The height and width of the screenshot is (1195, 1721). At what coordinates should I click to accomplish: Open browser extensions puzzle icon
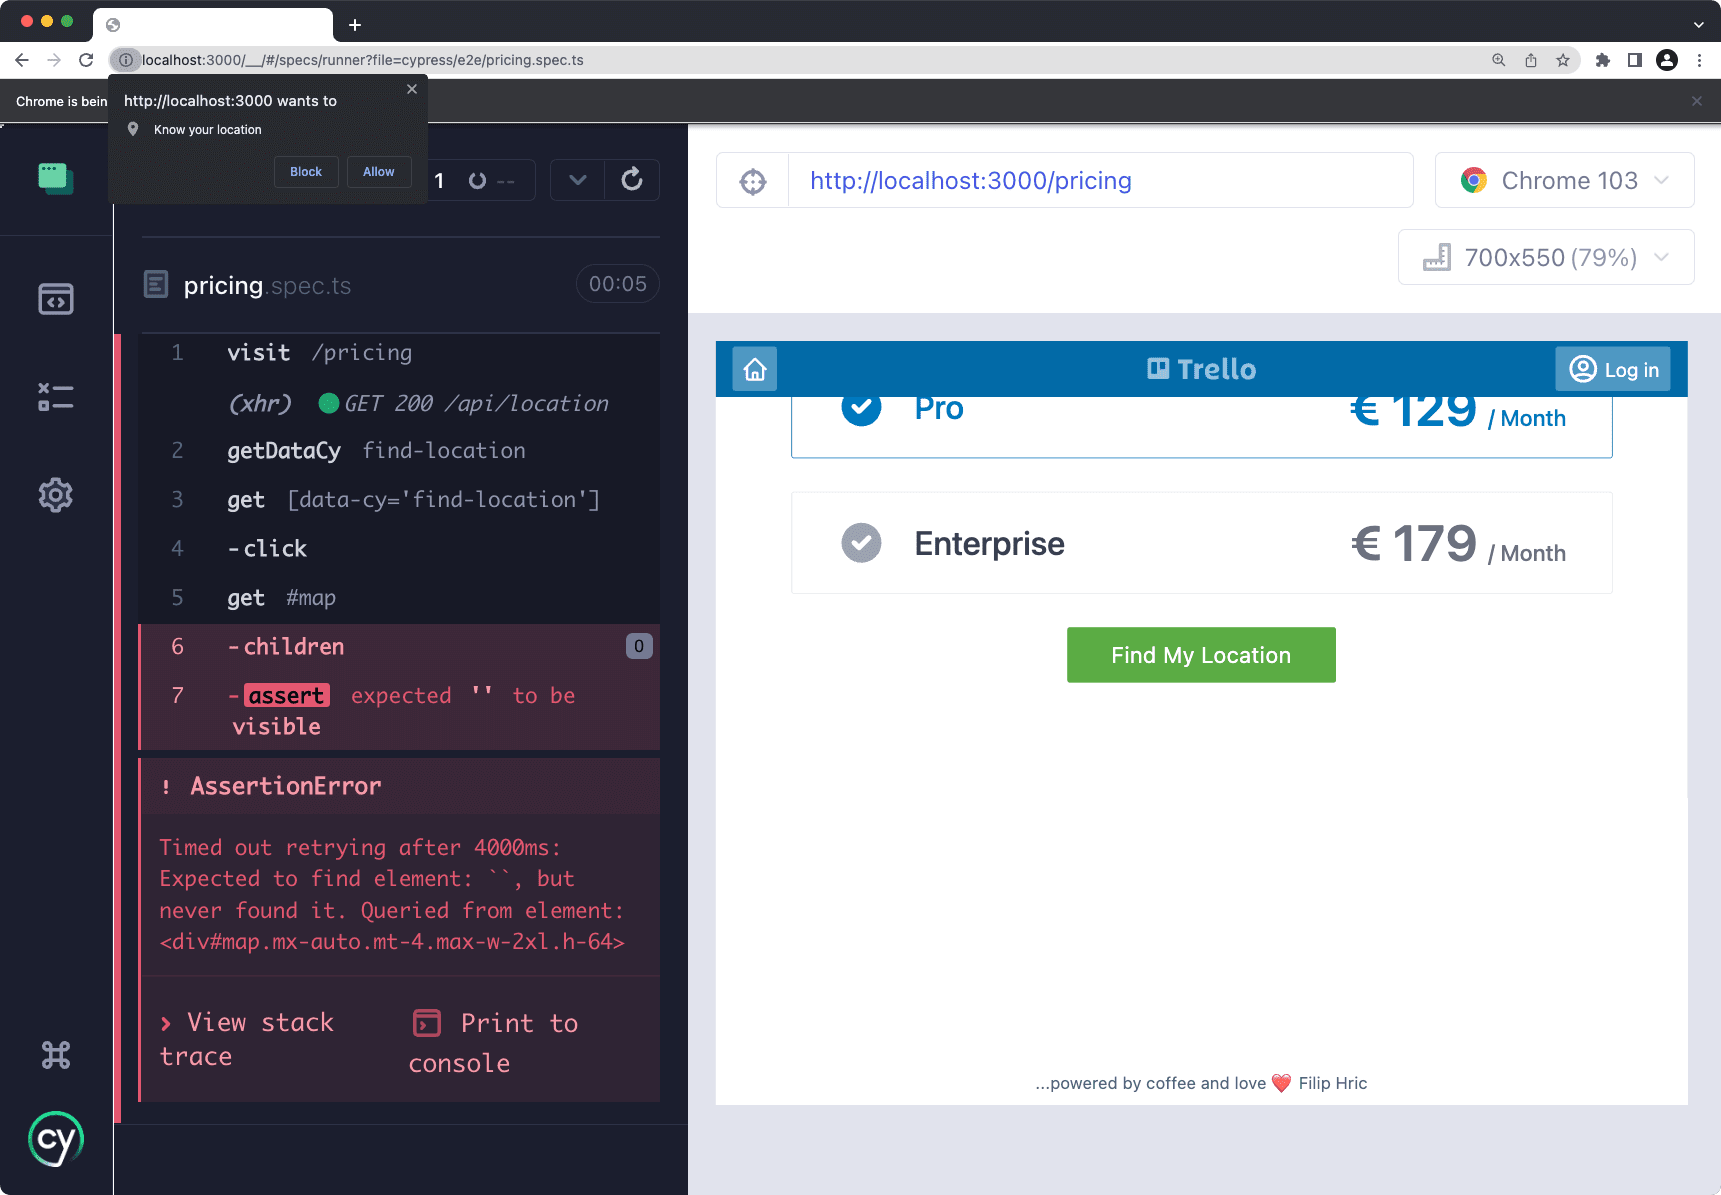(1603, 60)
